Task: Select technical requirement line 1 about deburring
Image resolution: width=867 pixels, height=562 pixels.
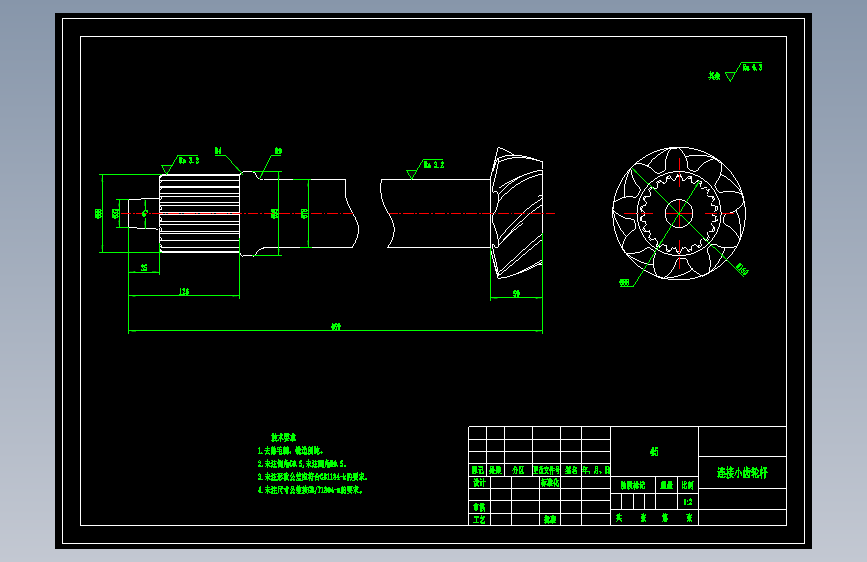Action: [x=290, y=451]
